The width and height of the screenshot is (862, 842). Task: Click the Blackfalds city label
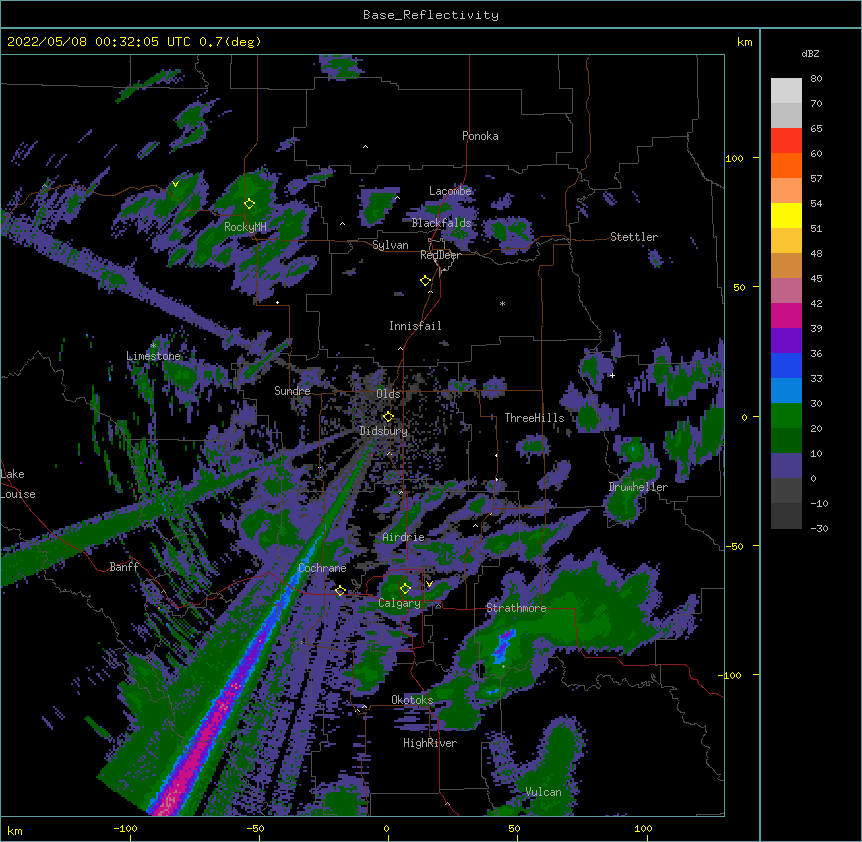tap(441, 223)
